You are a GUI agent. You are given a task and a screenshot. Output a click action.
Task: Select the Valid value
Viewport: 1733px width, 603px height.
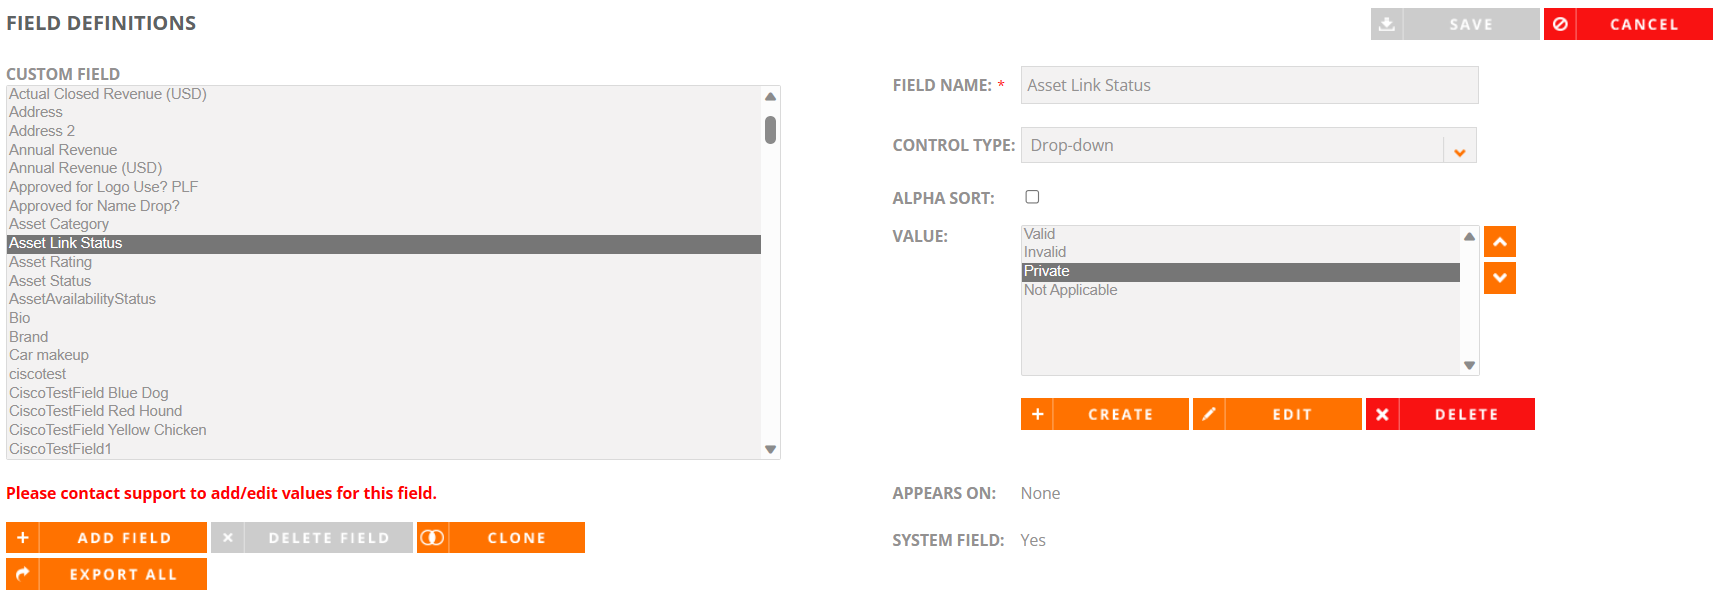tap(1241, 234)
